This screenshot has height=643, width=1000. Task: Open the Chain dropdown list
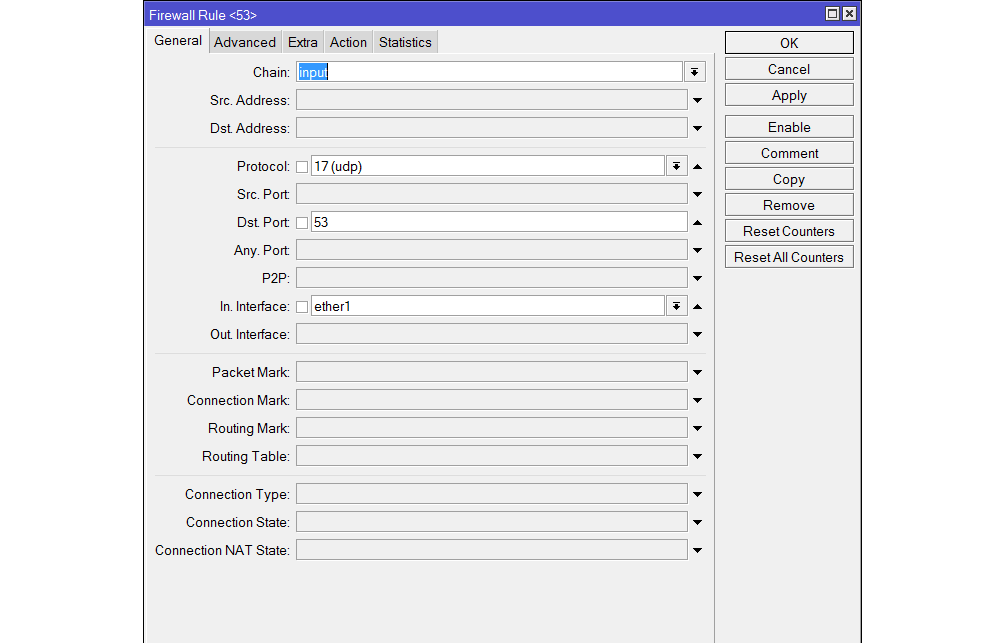coord(695,72)
